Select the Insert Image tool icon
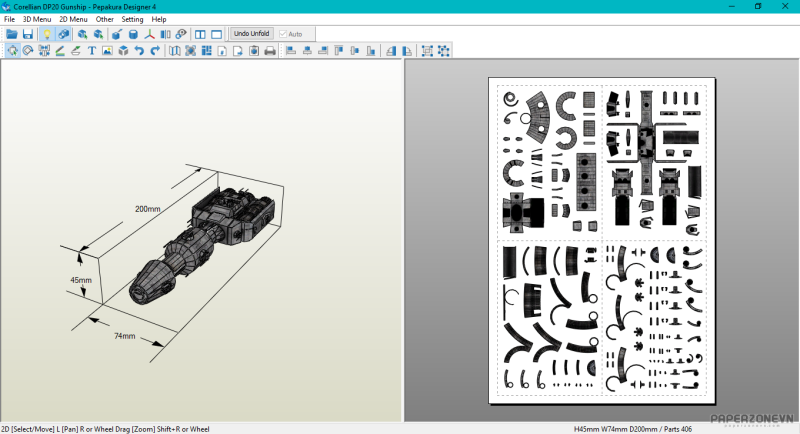The width and height of the screenshot is (800, 434). tap(107, 51)
